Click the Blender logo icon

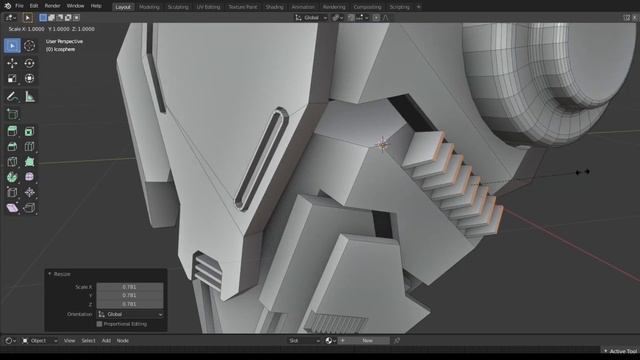[x=7, y=6]
